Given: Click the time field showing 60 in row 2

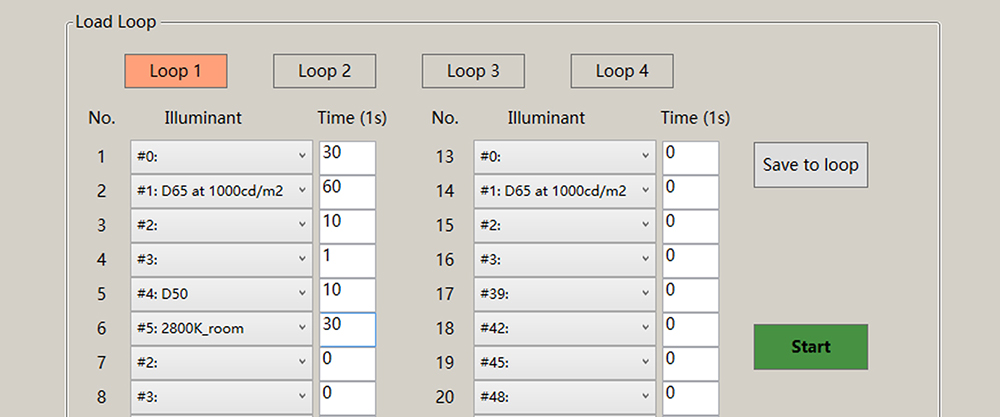Looking at the screenshot, I should pos(348,192).
